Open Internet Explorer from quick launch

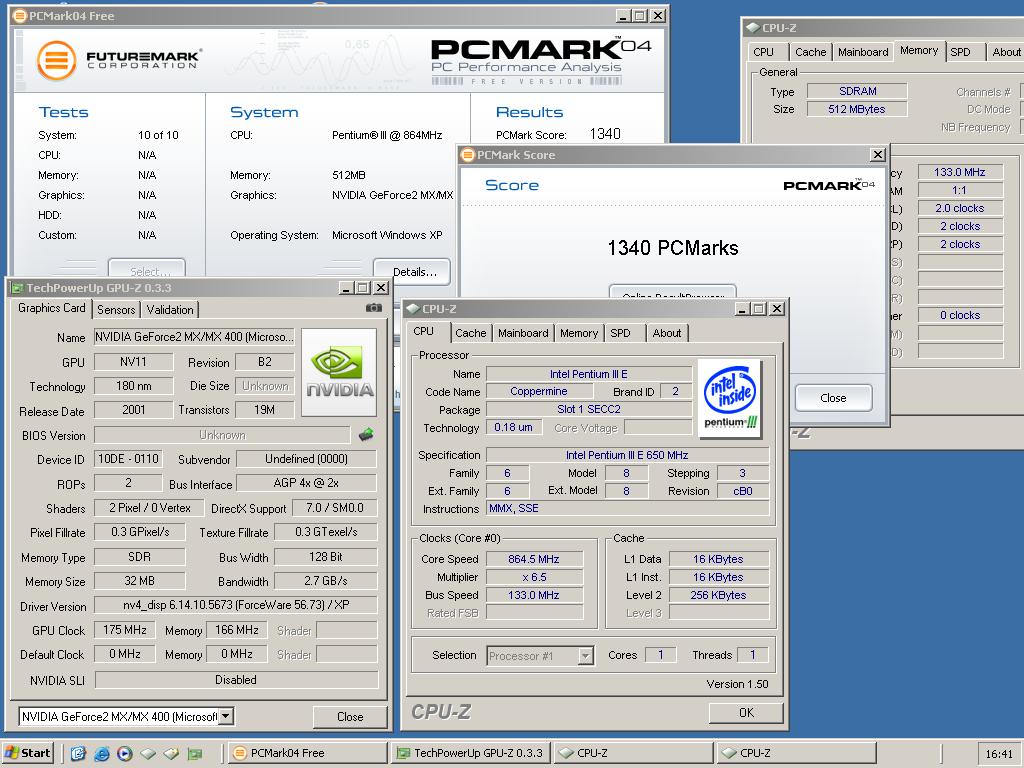pyautogui.click(x=102, y=753)
